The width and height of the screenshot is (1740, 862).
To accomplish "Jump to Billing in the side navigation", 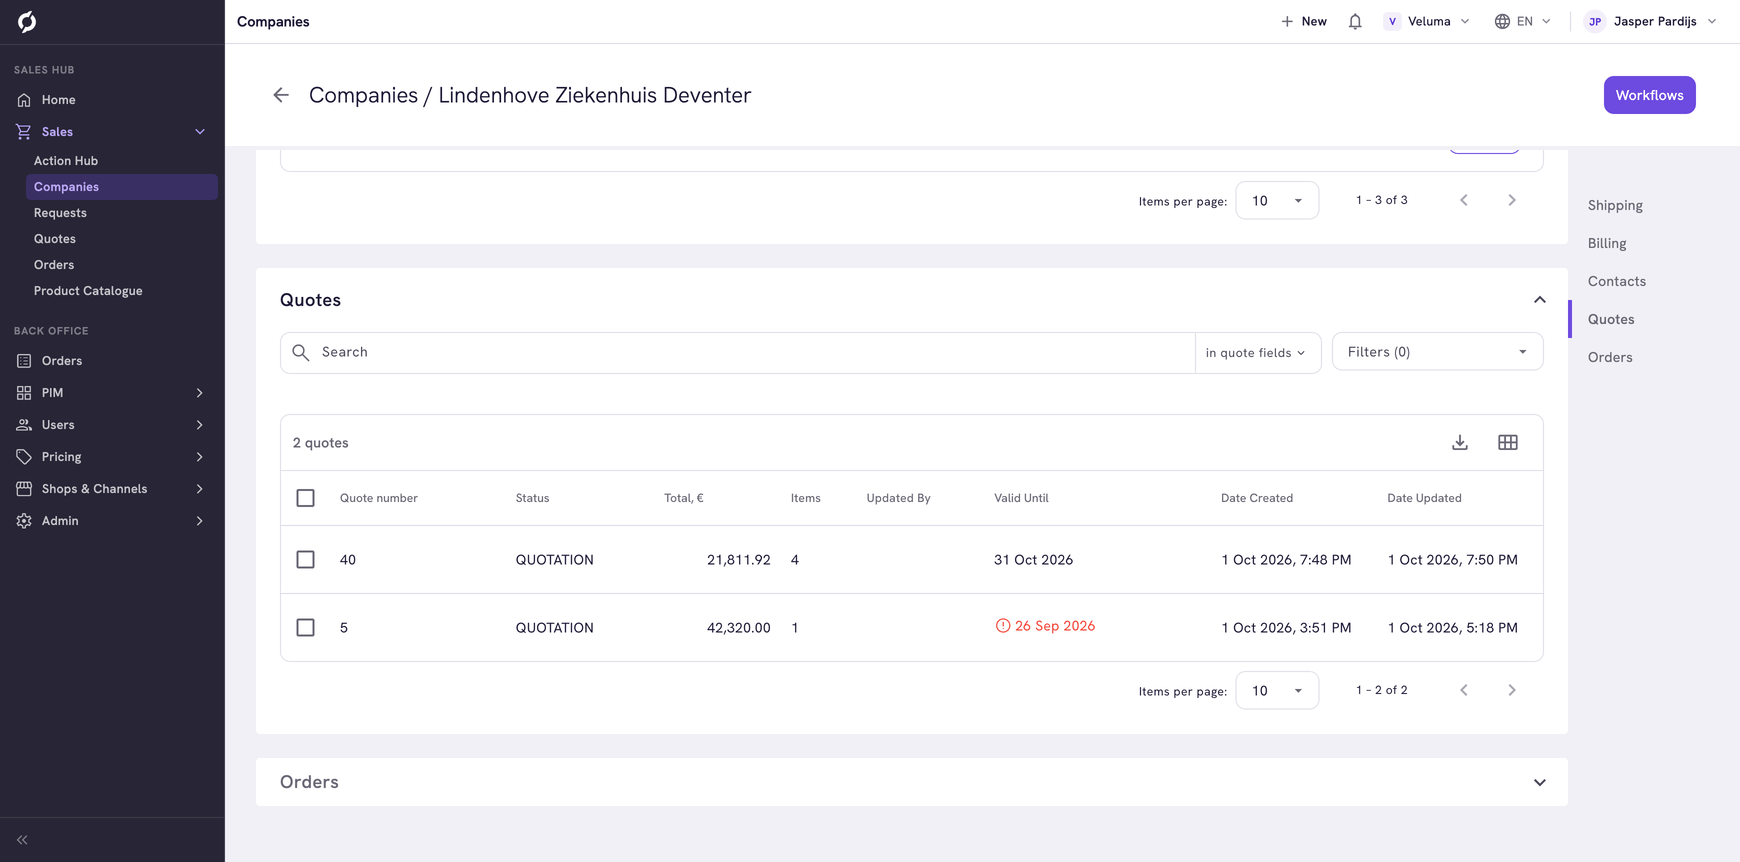I will [1607, 243].
